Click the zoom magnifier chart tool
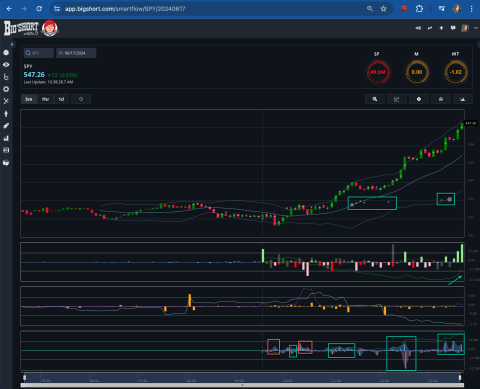480x389 pixels. (x=375, y=99)
